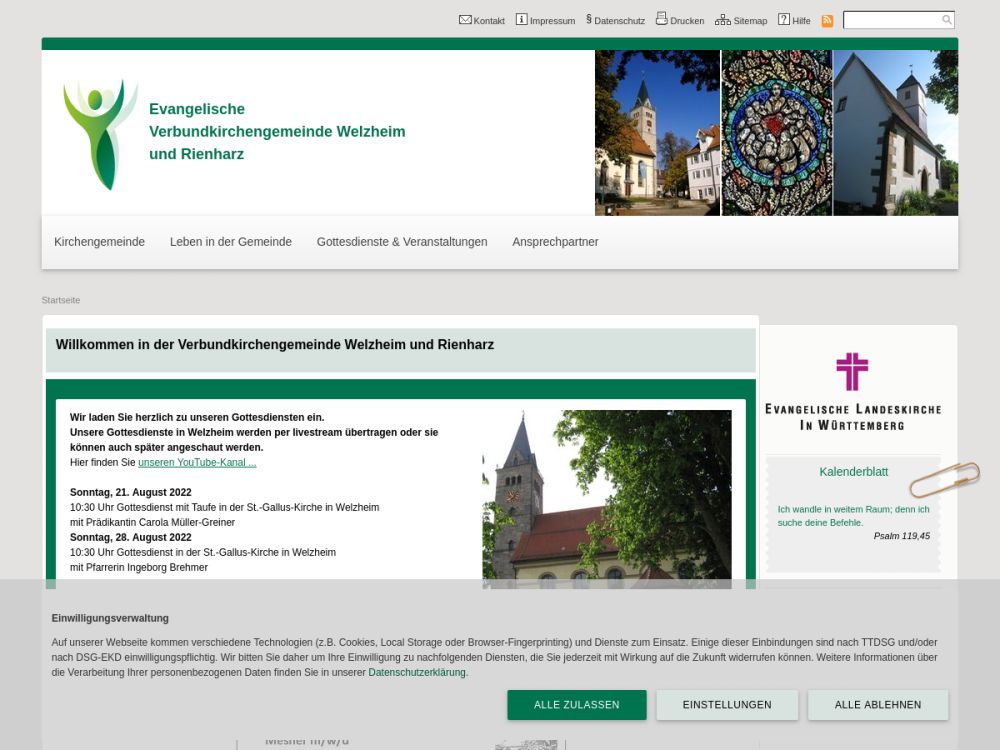Expand Leben in der Gemeinde menu
The width and height of the screenshot is (1000, 750).
[231, 242]
